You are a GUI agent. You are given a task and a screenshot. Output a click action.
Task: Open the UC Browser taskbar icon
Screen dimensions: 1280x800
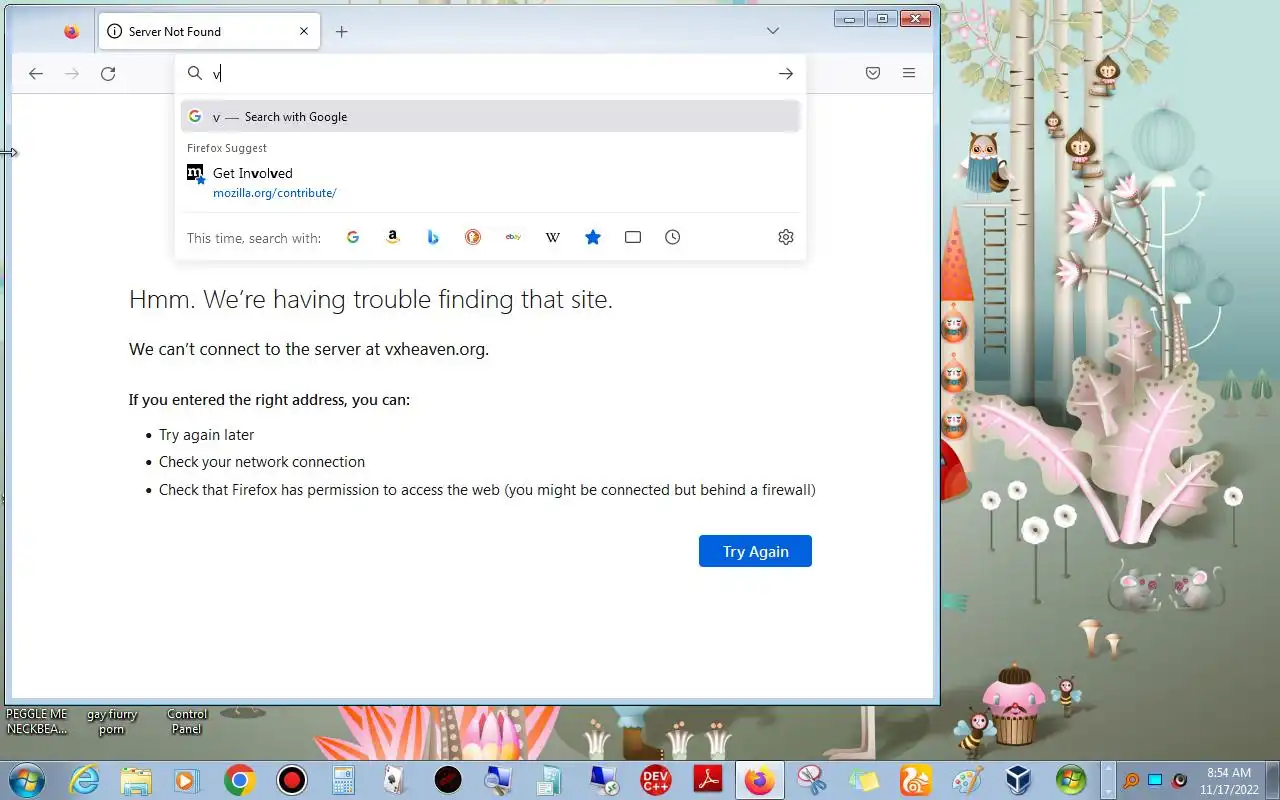point(915,780)
